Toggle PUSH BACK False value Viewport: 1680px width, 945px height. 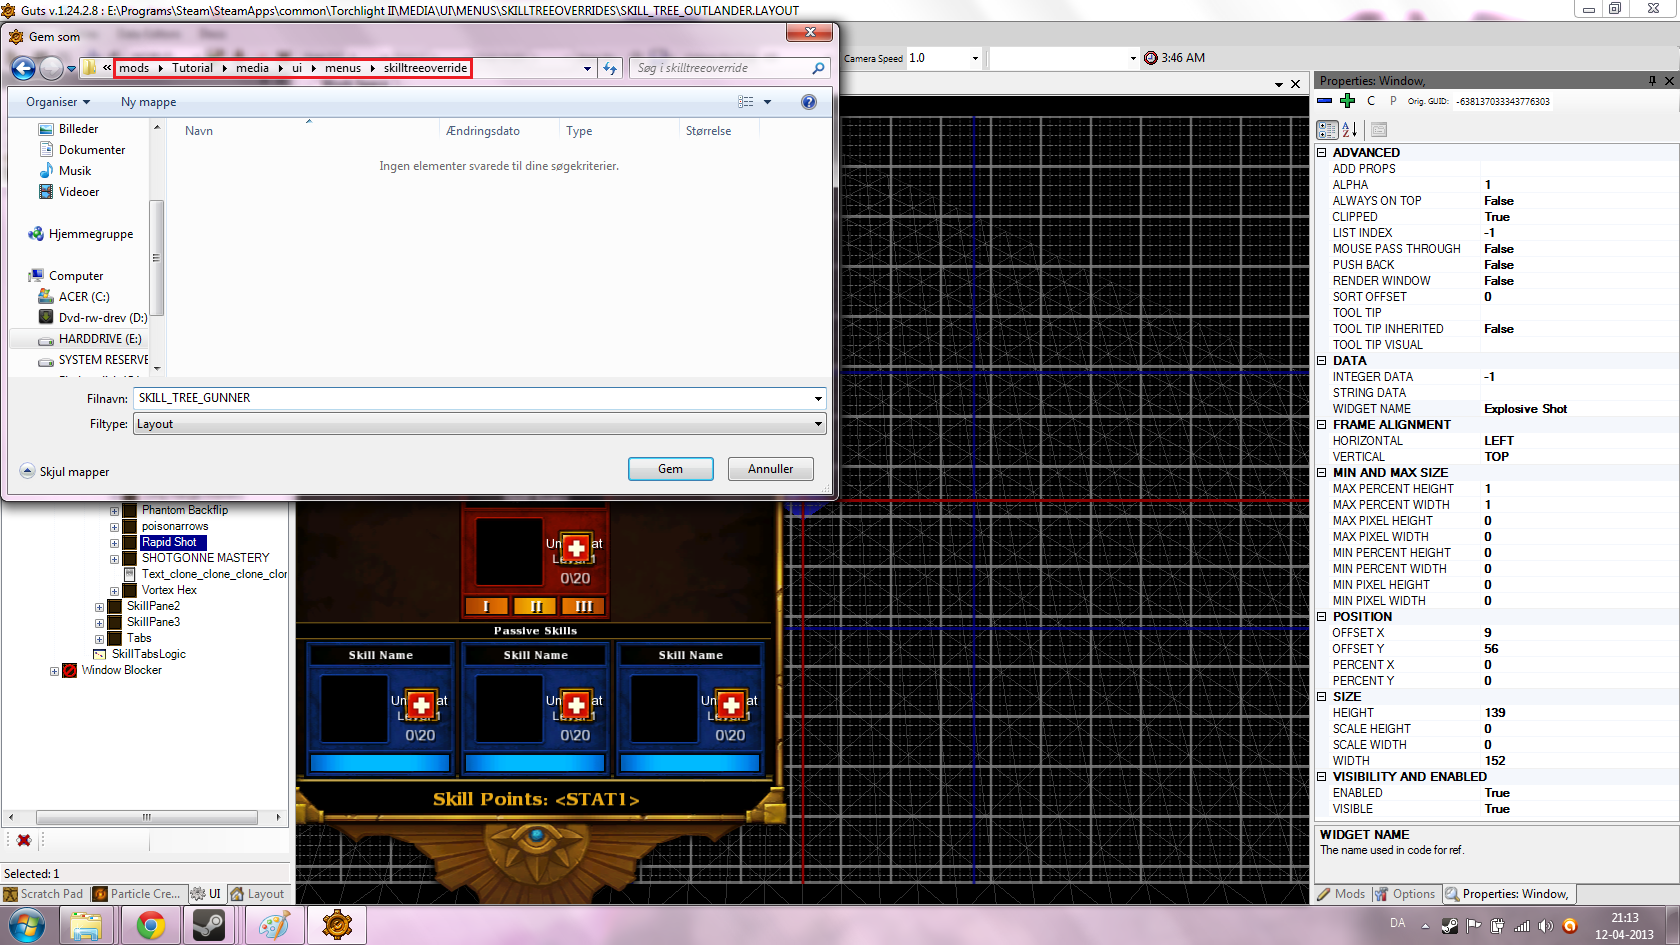click(x=1498, y=265)
